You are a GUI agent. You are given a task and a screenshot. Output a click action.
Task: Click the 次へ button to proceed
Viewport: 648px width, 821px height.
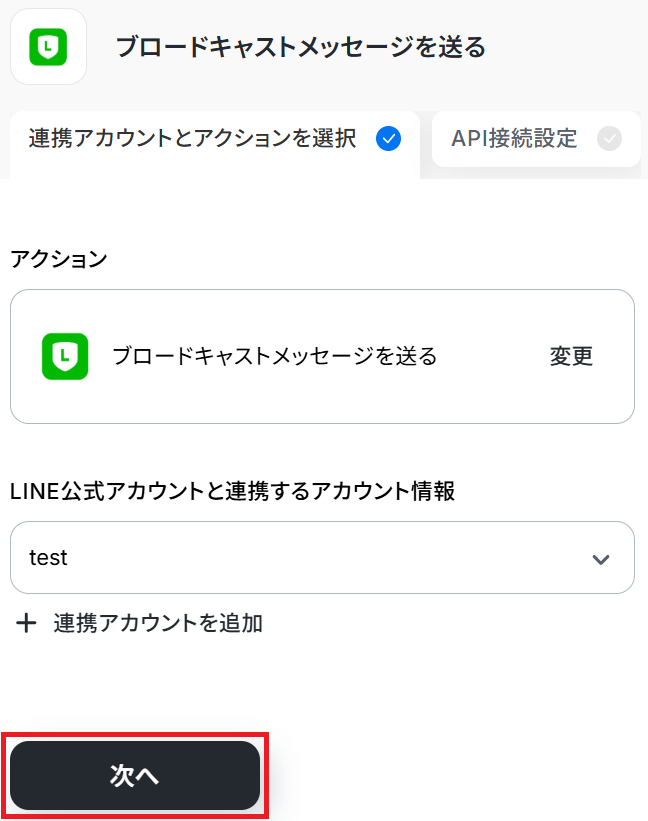pos(135,776)
